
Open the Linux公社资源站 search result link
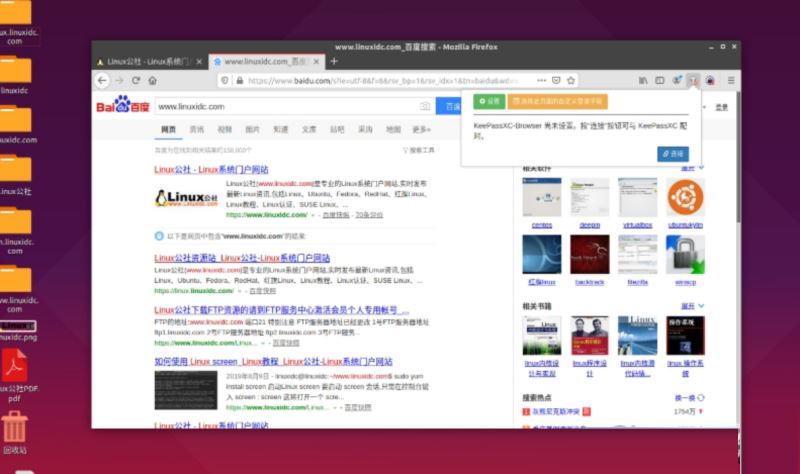click(242, 258)
